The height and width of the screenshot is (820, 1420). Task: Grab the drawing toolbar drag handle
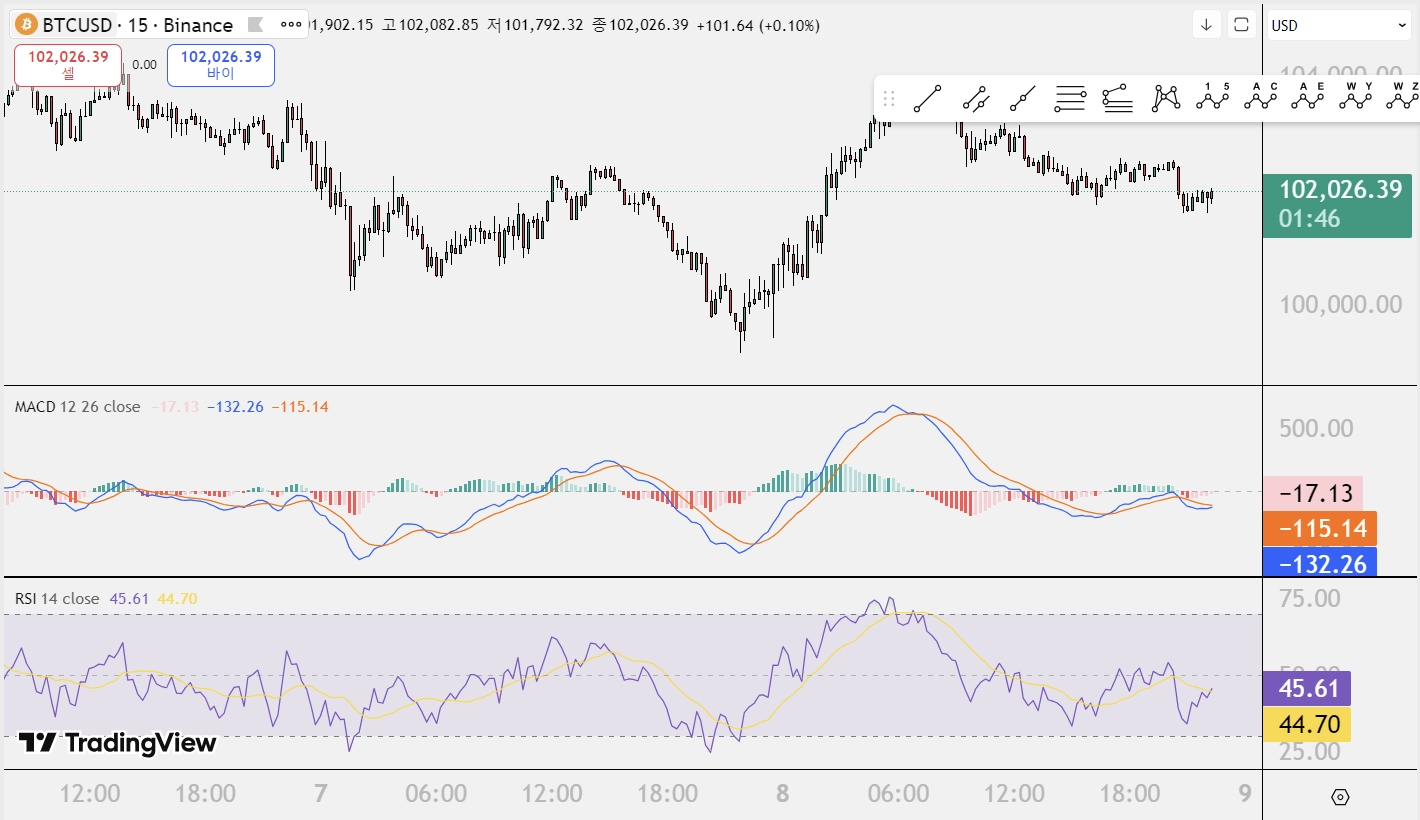(889, 99)
